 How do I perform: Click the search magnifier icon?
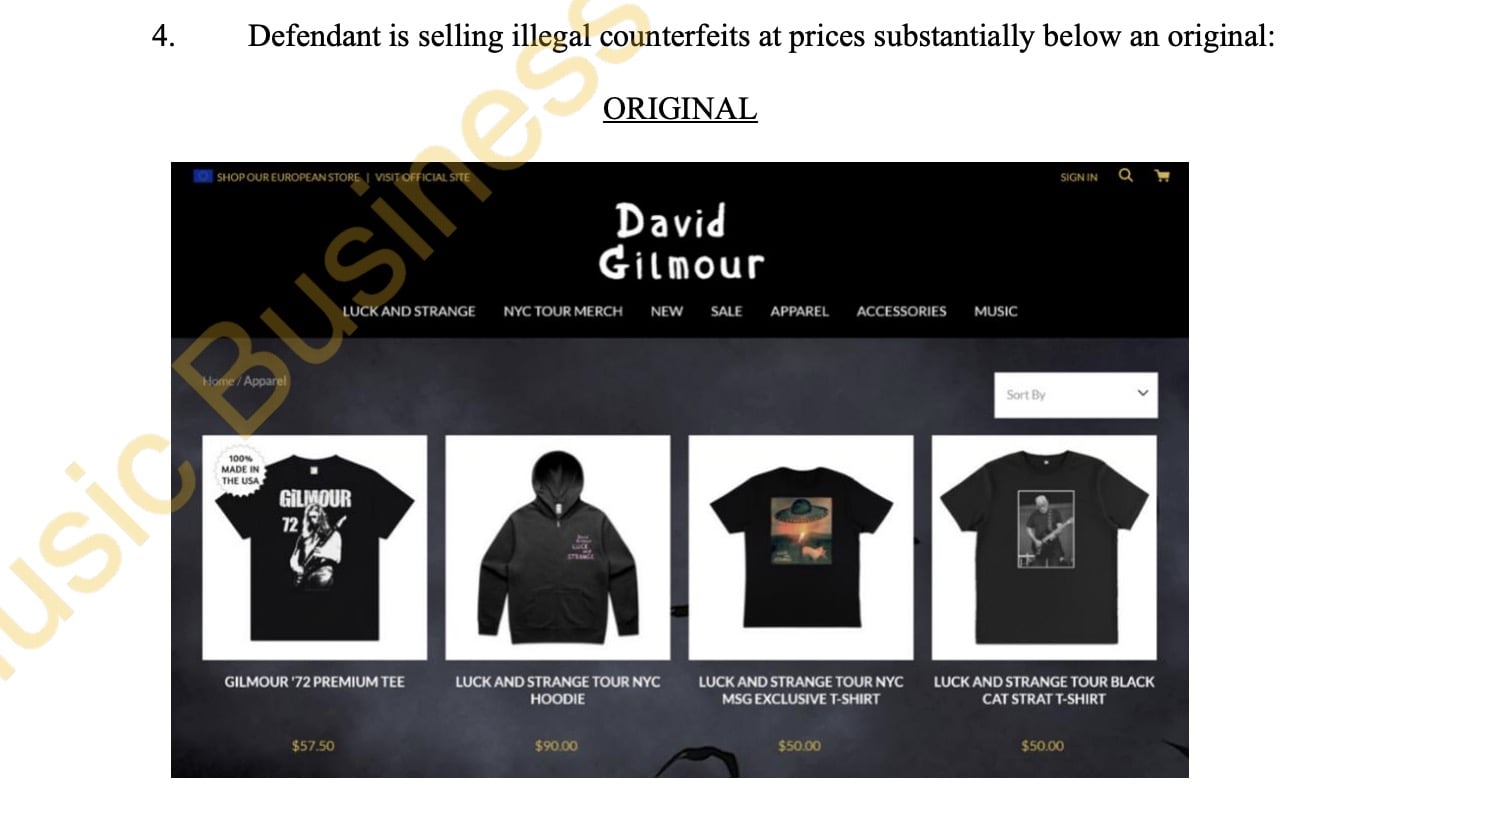(x=1125, y=175)
